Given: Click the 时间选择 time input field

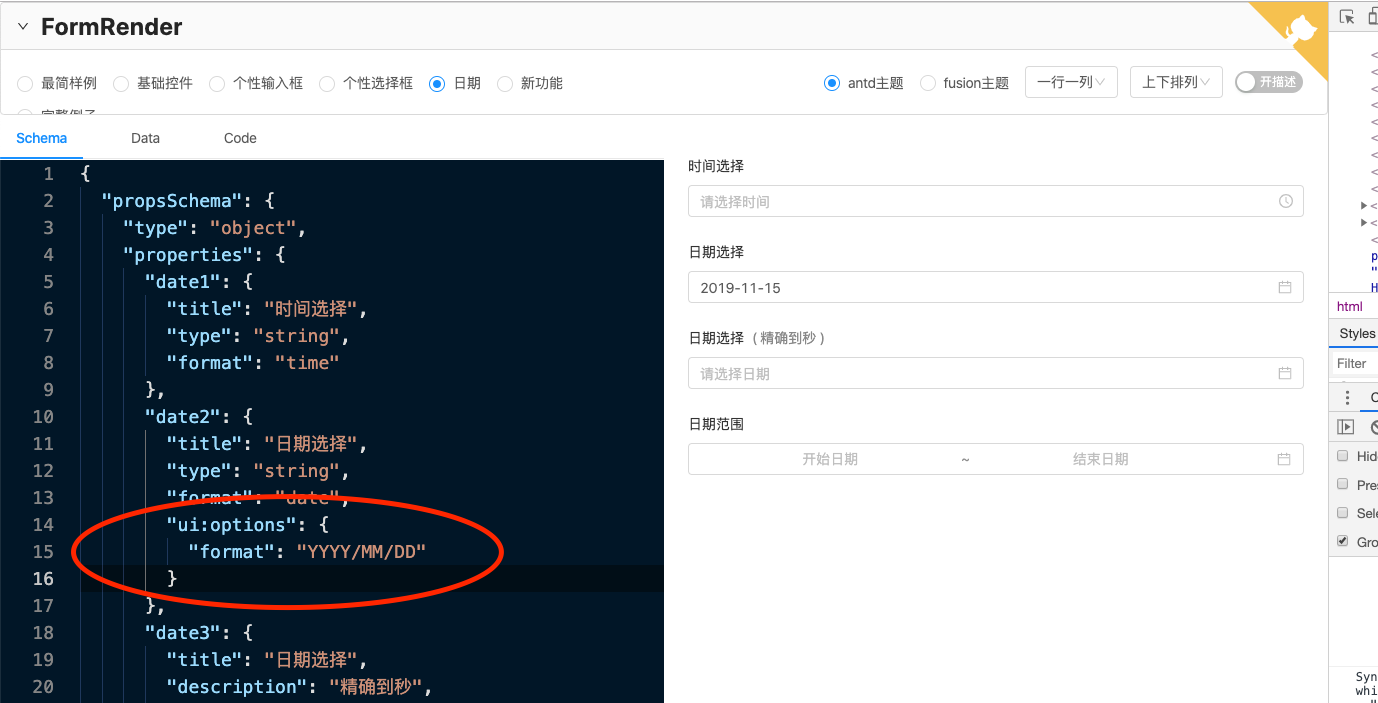Looking at the screenshot, I should coord(996,201).
